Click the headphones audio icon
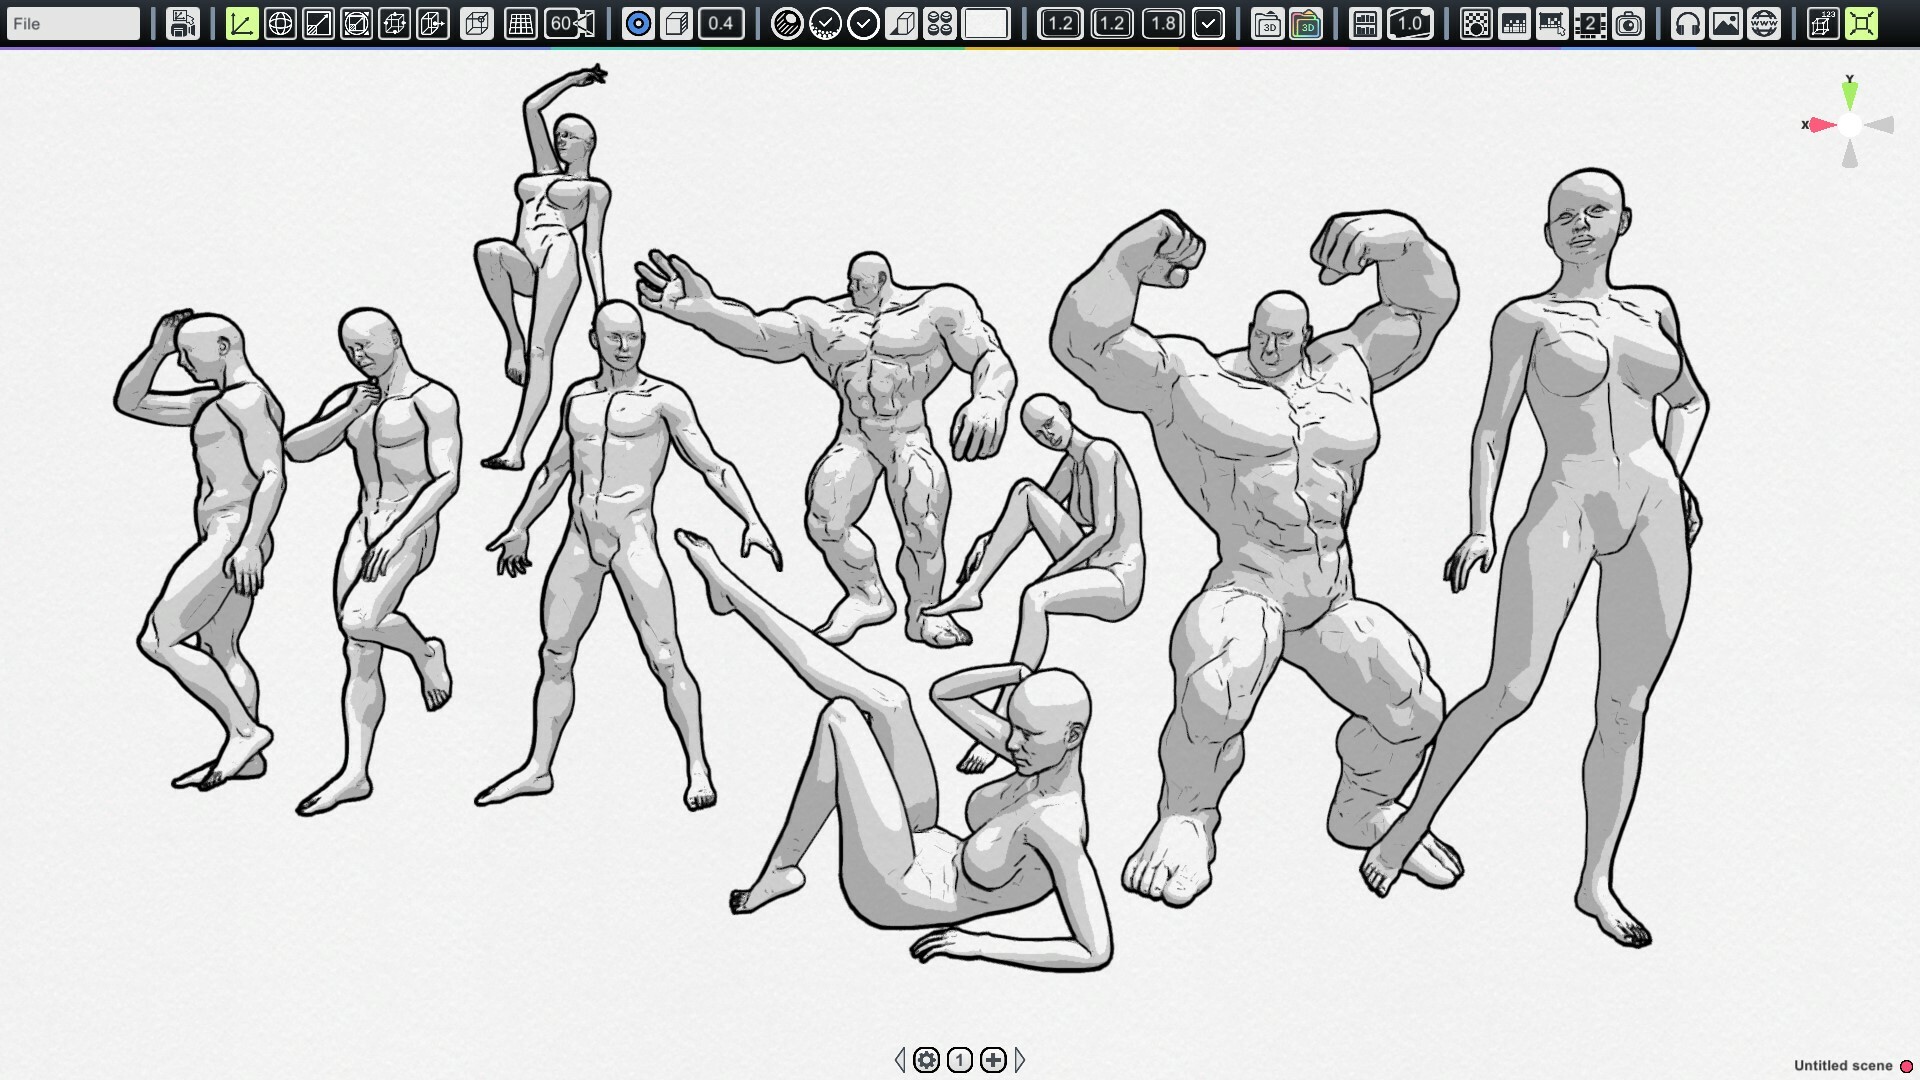Screen dimensions: 1920x1080 tap(1688, 22)
